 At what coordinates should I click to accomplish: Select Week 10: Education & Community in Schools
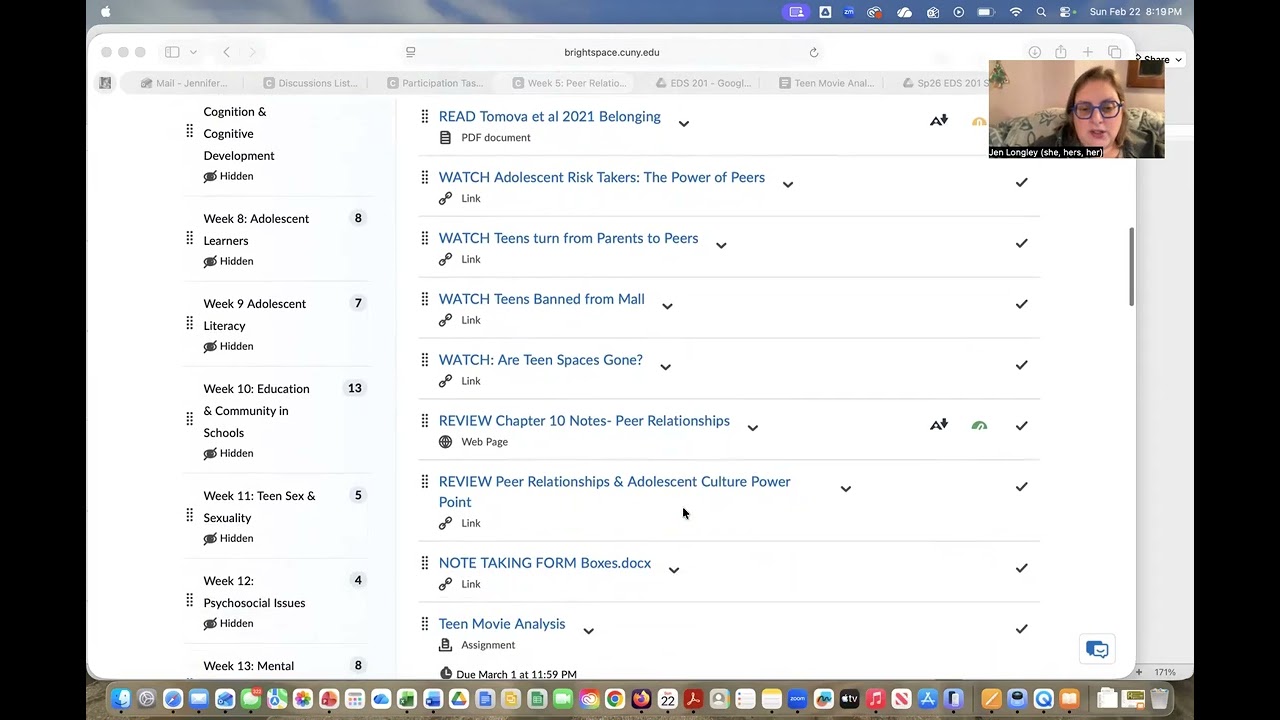coord(257,411)
